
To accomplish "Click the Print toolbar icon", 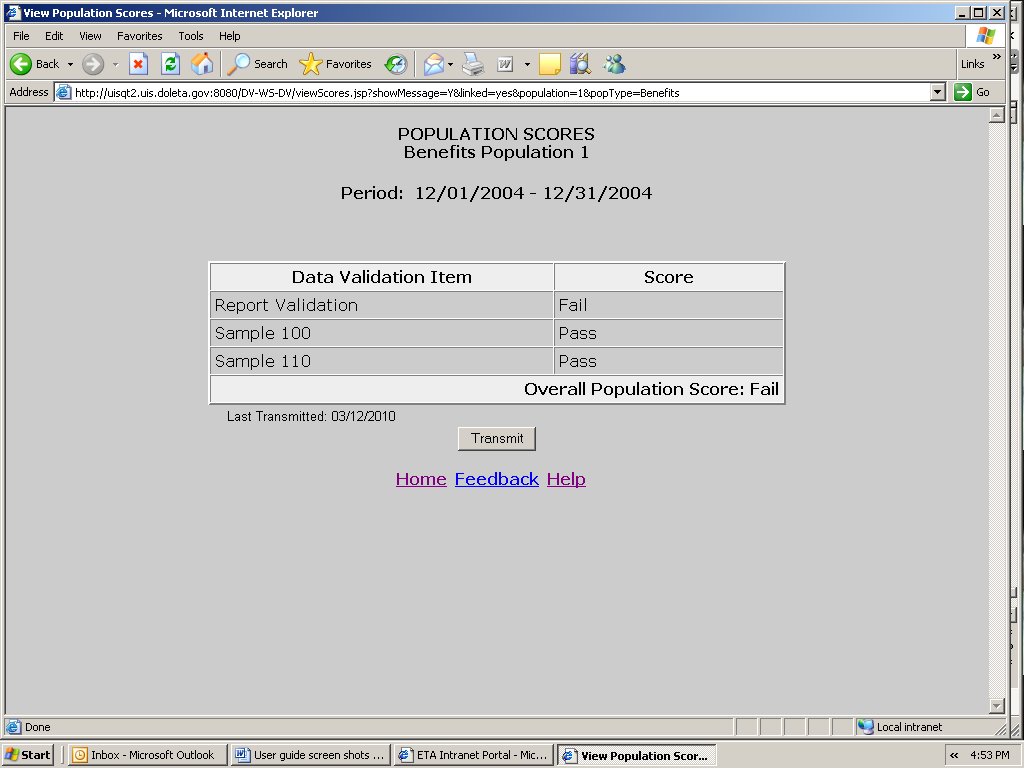I will [x=473, y=64].
